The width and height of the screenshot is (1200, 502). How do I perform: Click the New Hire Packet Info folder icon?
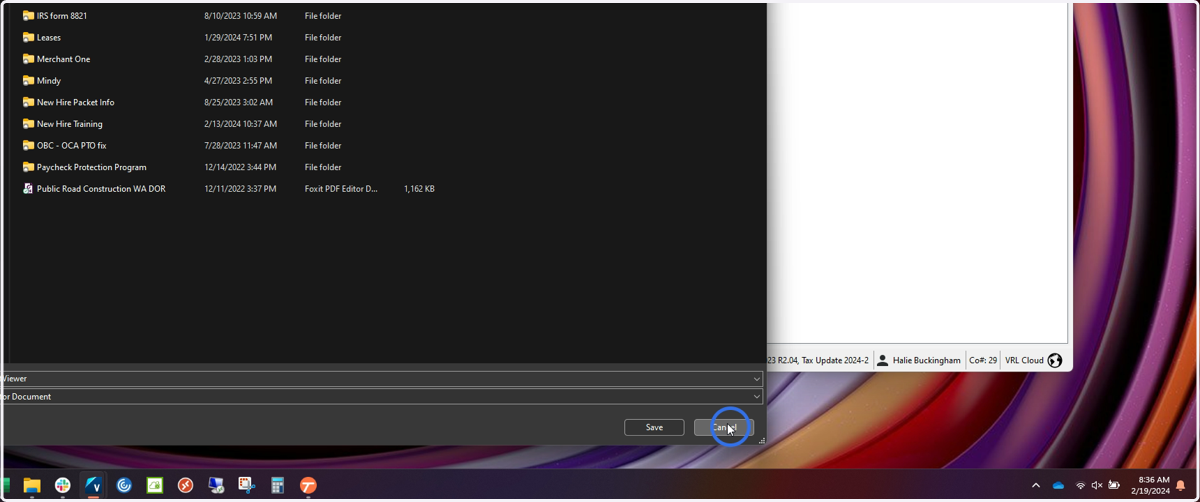[x=28, y=102]
